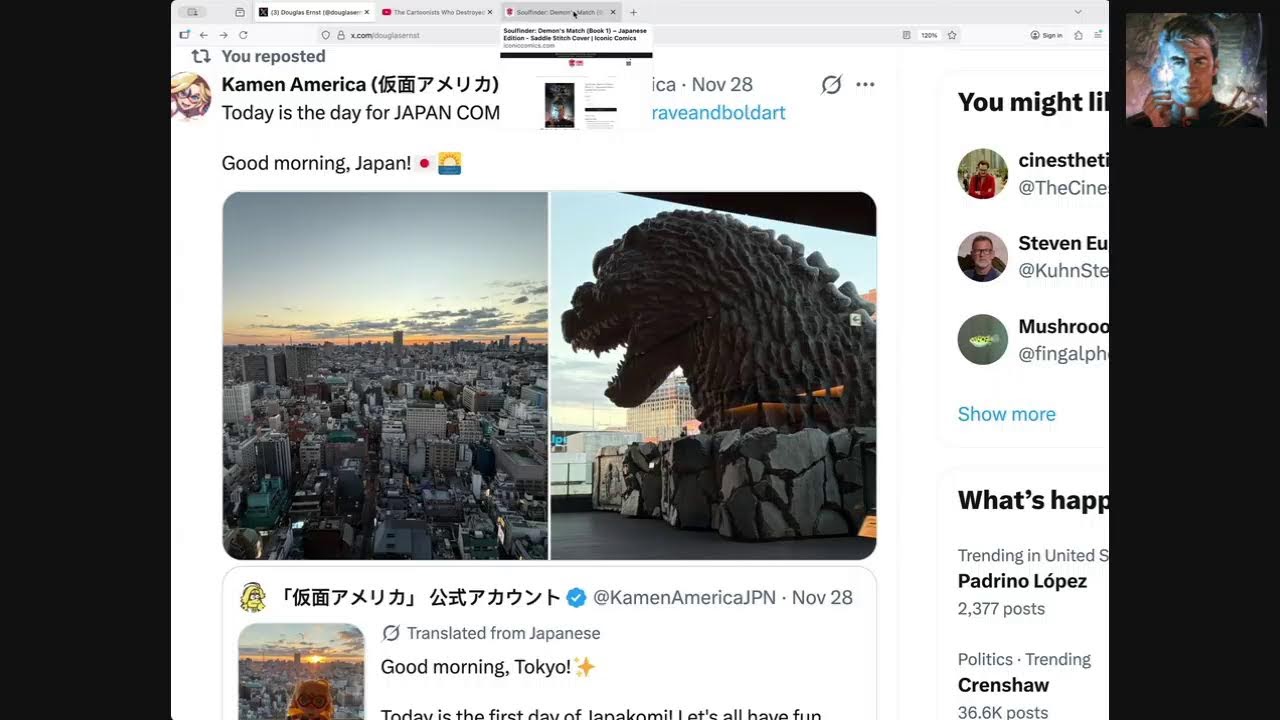Click the Grok icon on the repost
Viewport: 1280px width, 720px height.
[x=831, y=85]
